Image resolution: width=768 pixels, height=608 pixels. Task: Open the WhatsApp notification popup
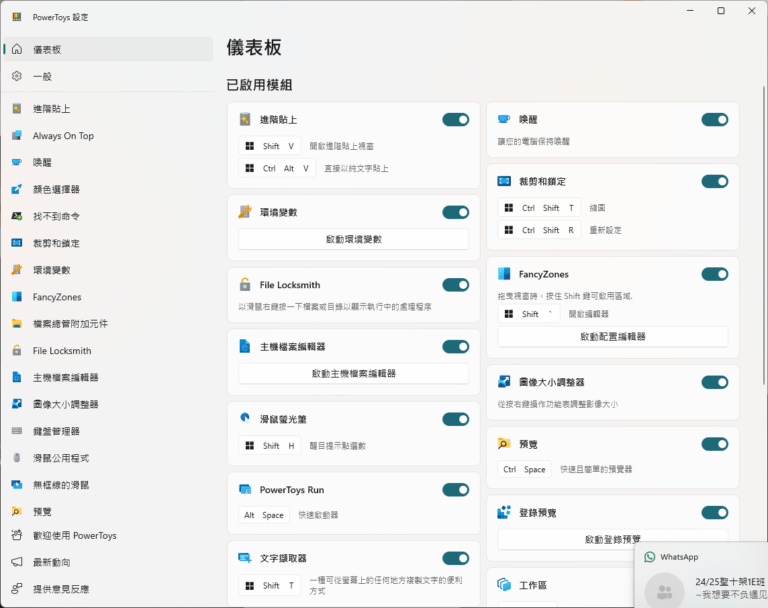(701, 577)
